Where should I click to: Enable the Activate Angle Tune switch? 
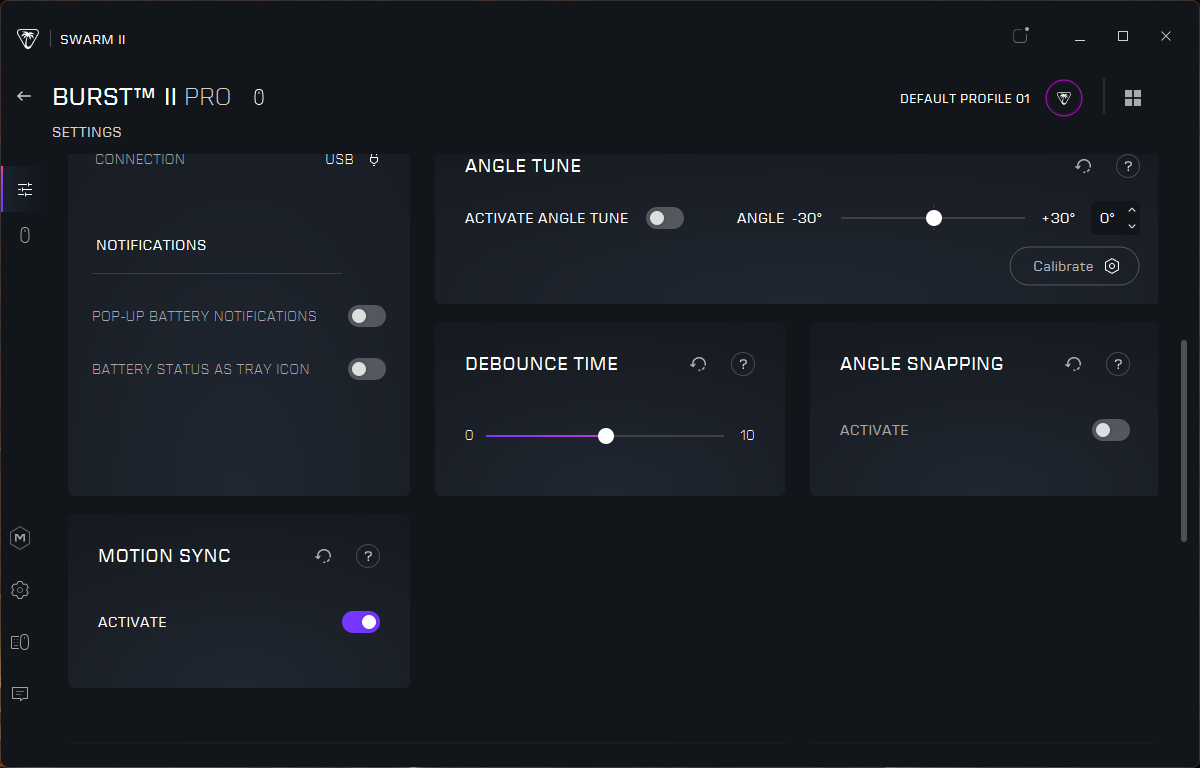[664, 218]
